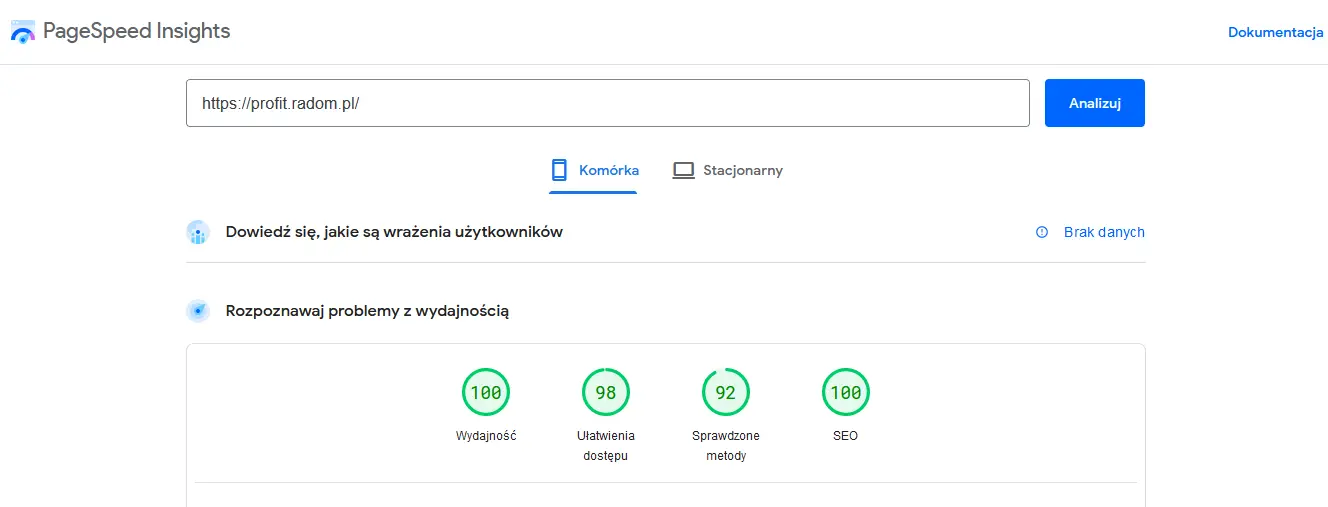Image resolution: width=1328 pixels, height=507 pixels.
Task: Click the info icon beside Brak danych
Action: point(1042,232)
